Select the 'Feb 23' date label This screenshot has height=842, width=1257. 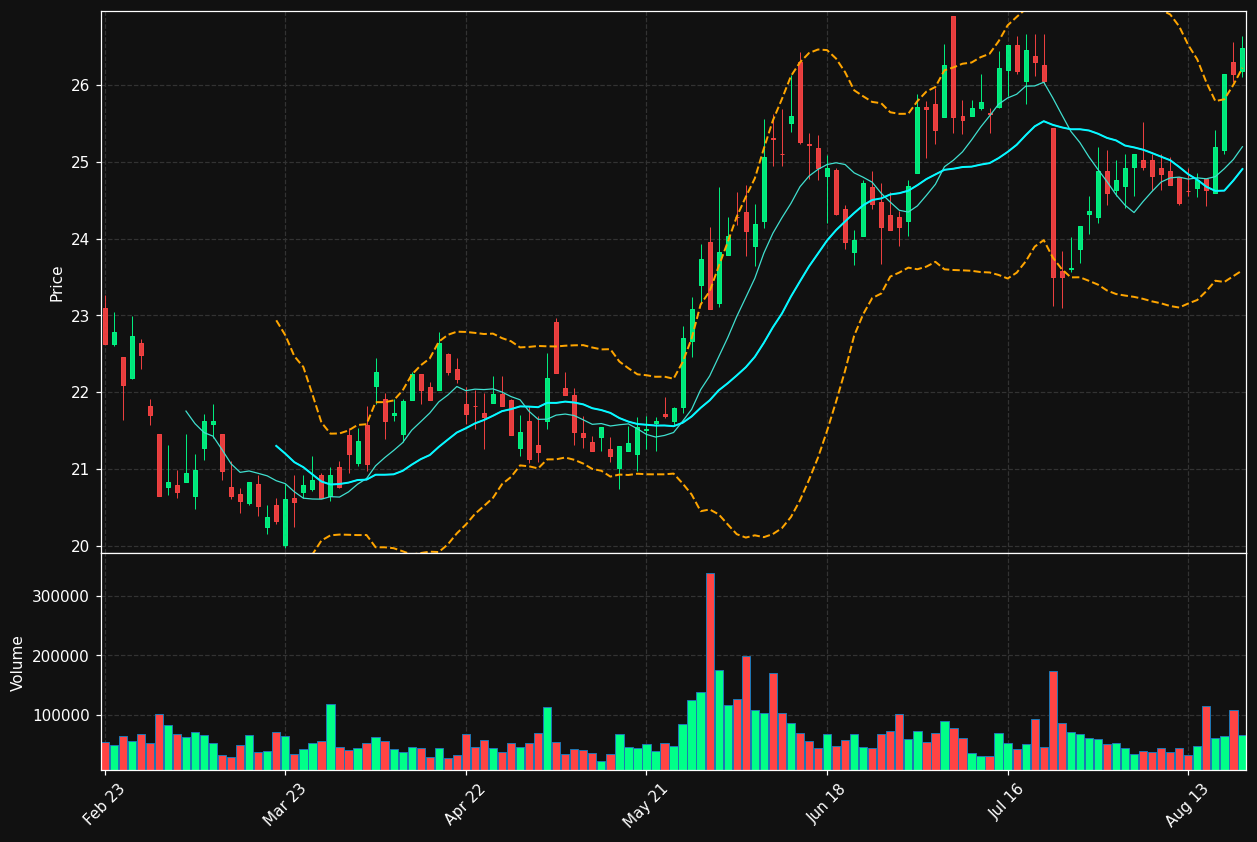point(104,805)
